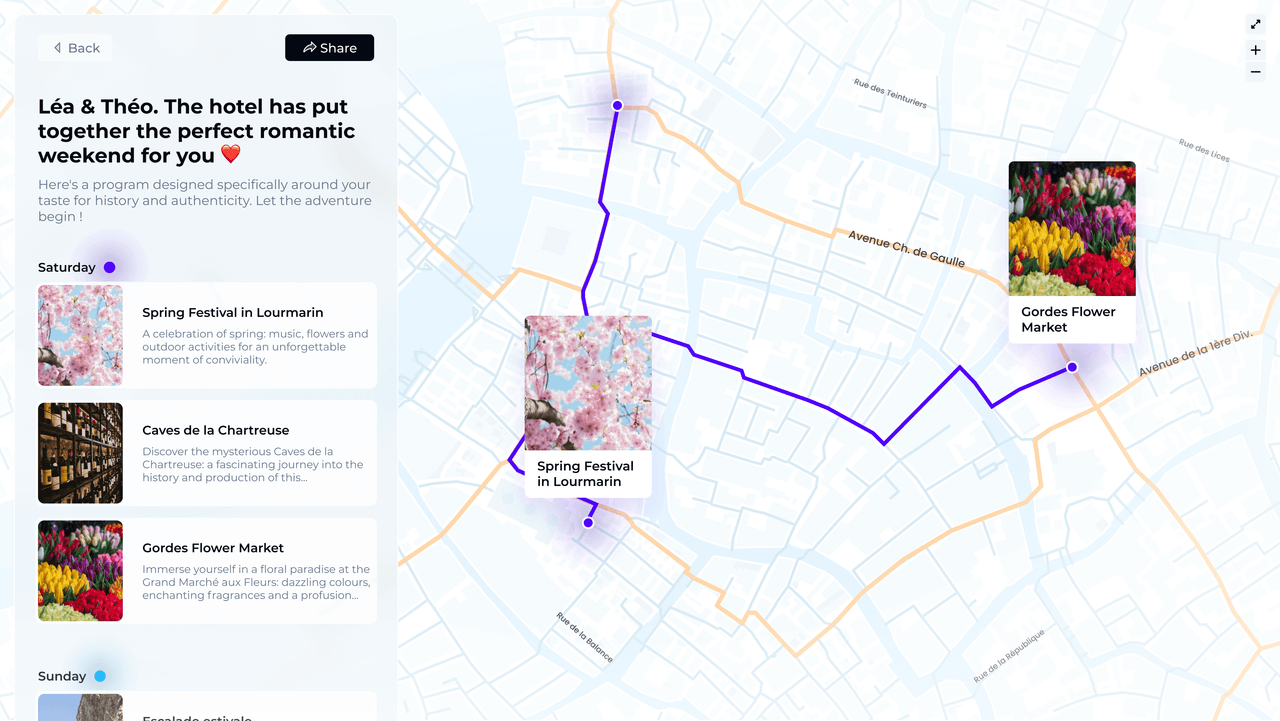Select Gordes Flower Market map card

click(1072, 252)
